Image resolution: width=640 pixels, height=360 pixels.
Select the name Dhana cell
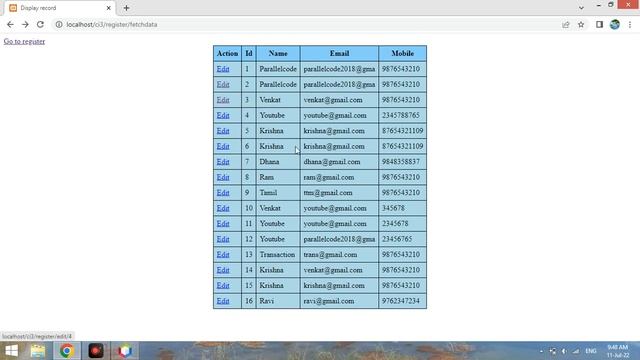pos(278,162)
